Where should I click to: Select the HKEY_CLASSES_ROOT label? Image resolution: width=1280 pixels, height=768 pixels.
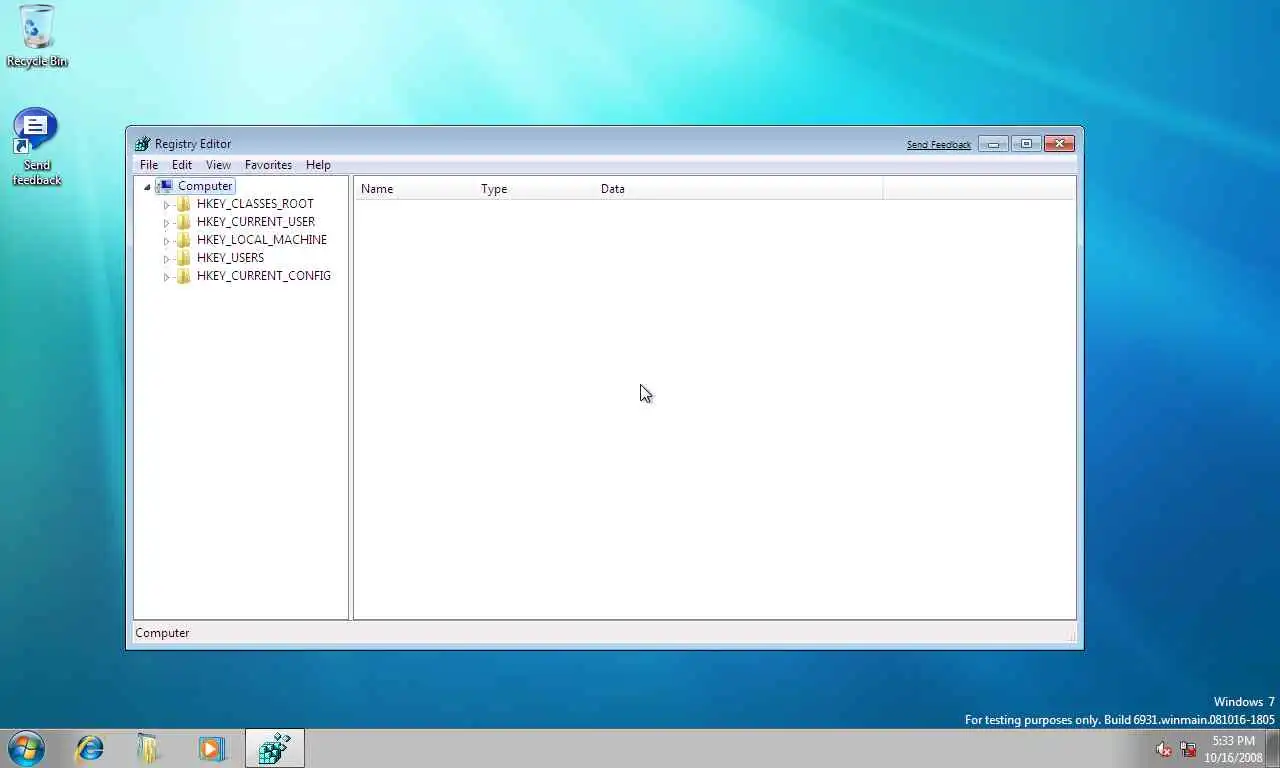(x=255, y=204)
